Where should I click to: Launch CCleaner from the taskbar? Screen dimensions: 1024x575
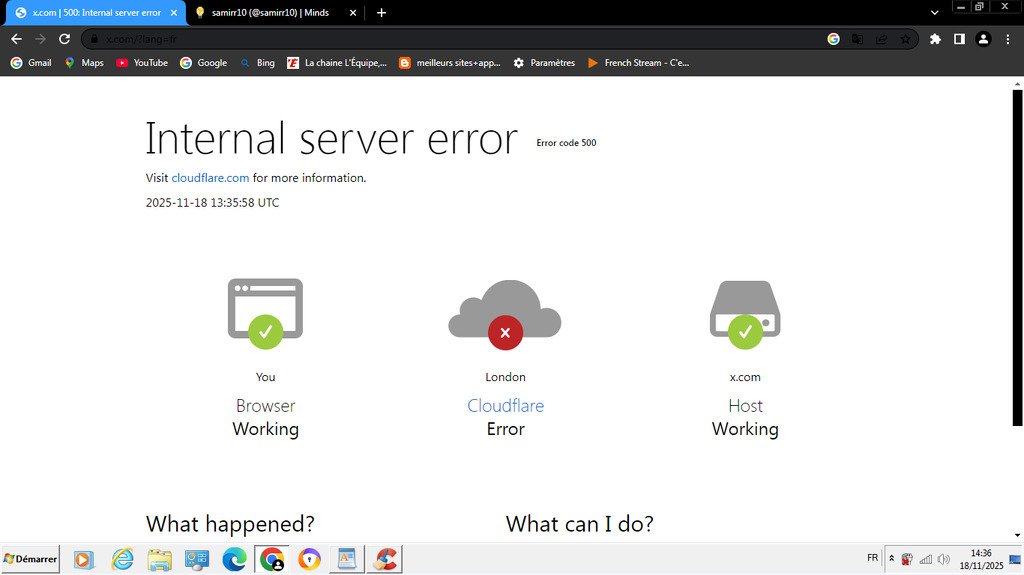385,559
